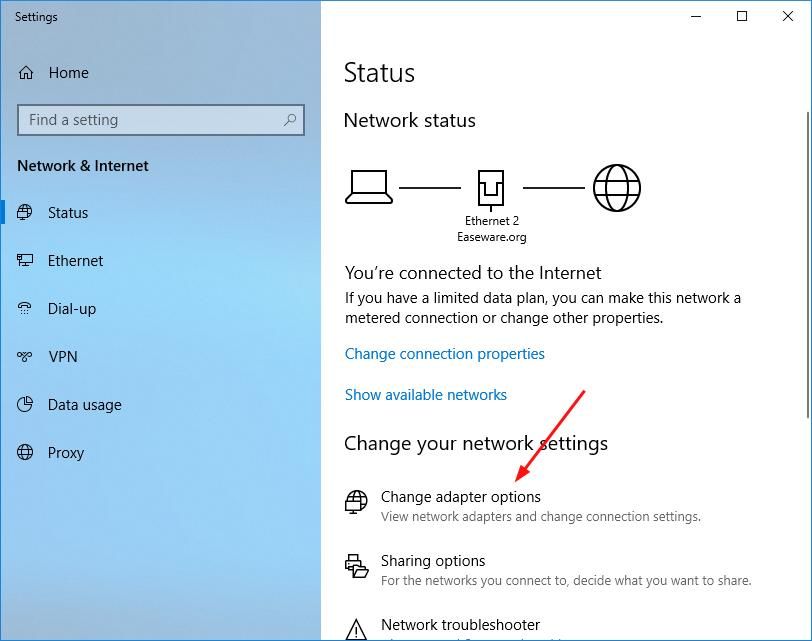Image resolution: width=812 pixels, height=641 pixels.
Task: Click the Data usage icon
Action: click(x=26, y=405)
